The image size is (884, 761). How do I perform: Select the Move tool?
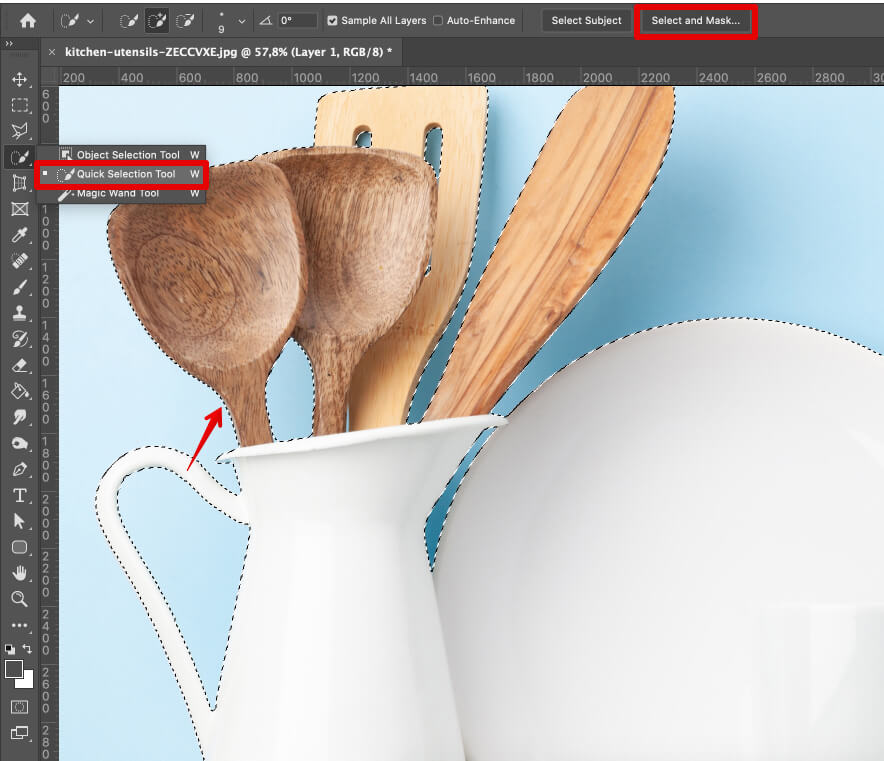tap(21, 80)
